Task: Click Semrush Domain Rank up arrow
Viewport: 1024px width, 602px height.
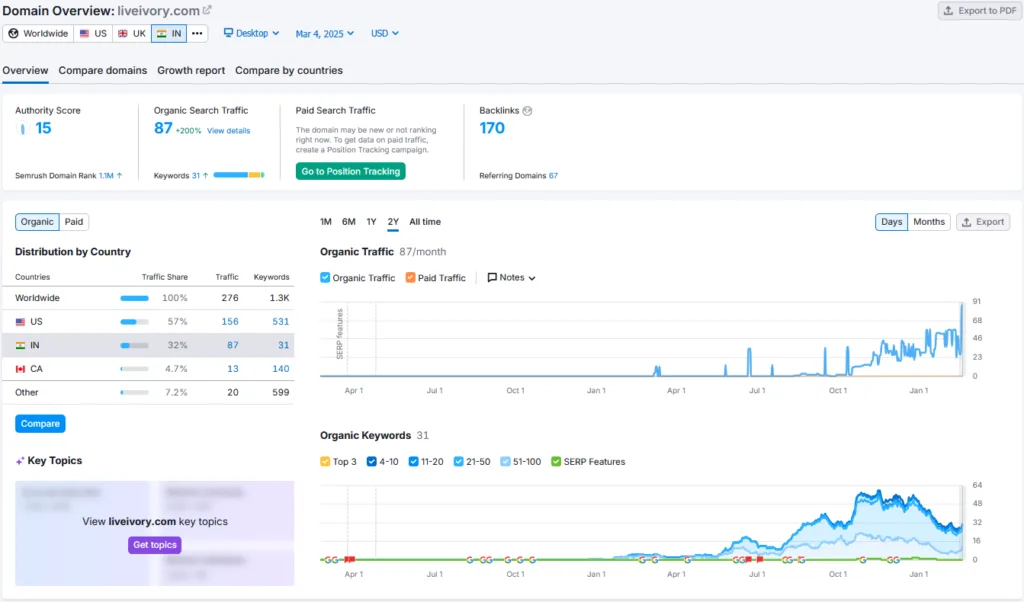Action: [x=120, y=176]
